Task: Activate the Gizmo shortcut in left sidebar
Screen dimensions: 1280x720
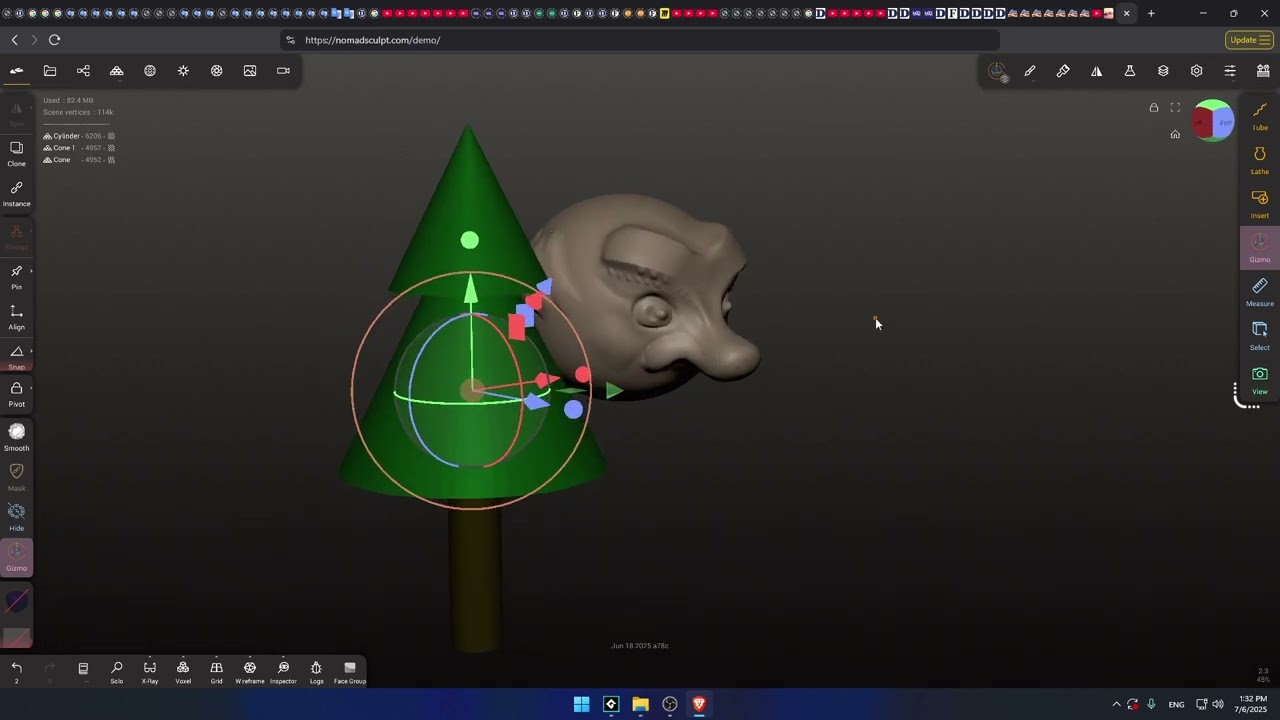Action: [x=17, y=557]
